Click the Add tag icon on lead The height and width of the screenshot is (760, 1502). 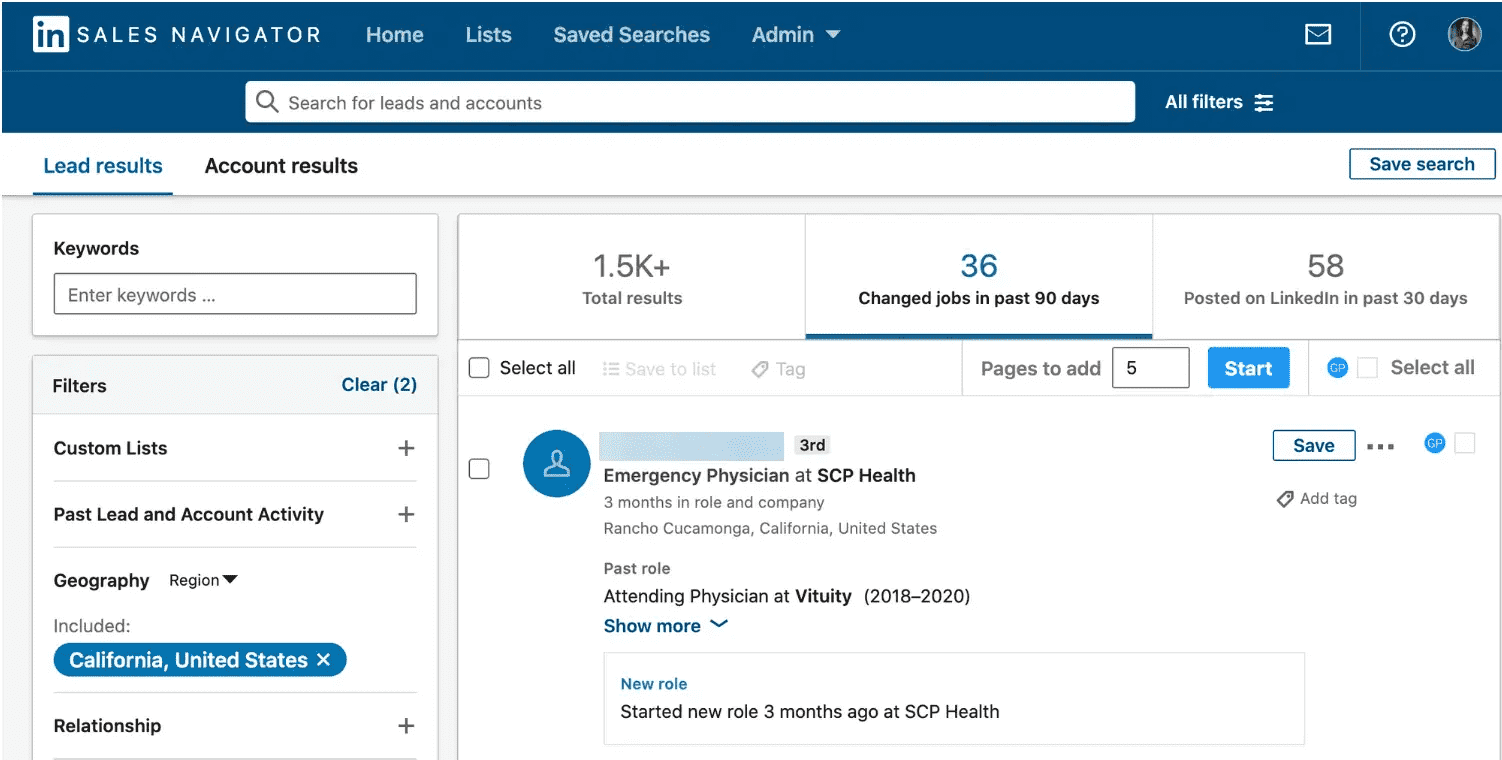(x=1286, y=499)
